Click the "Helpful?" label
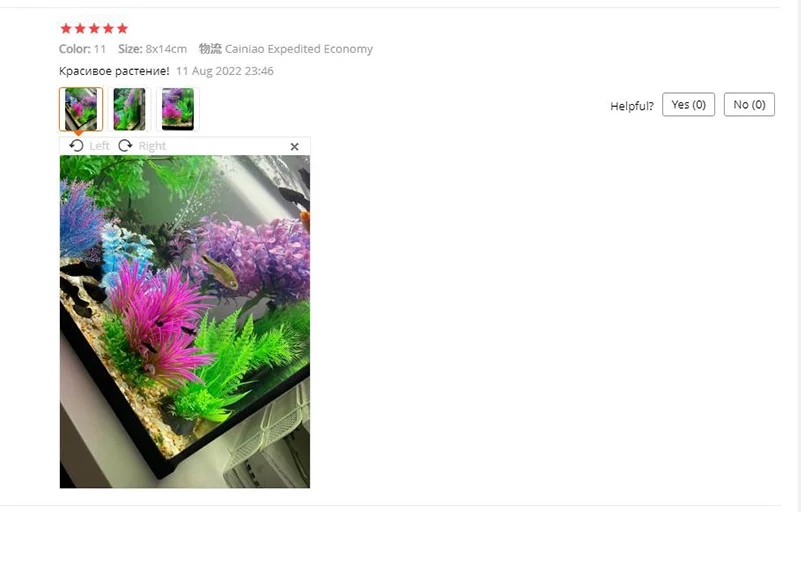 632,106
